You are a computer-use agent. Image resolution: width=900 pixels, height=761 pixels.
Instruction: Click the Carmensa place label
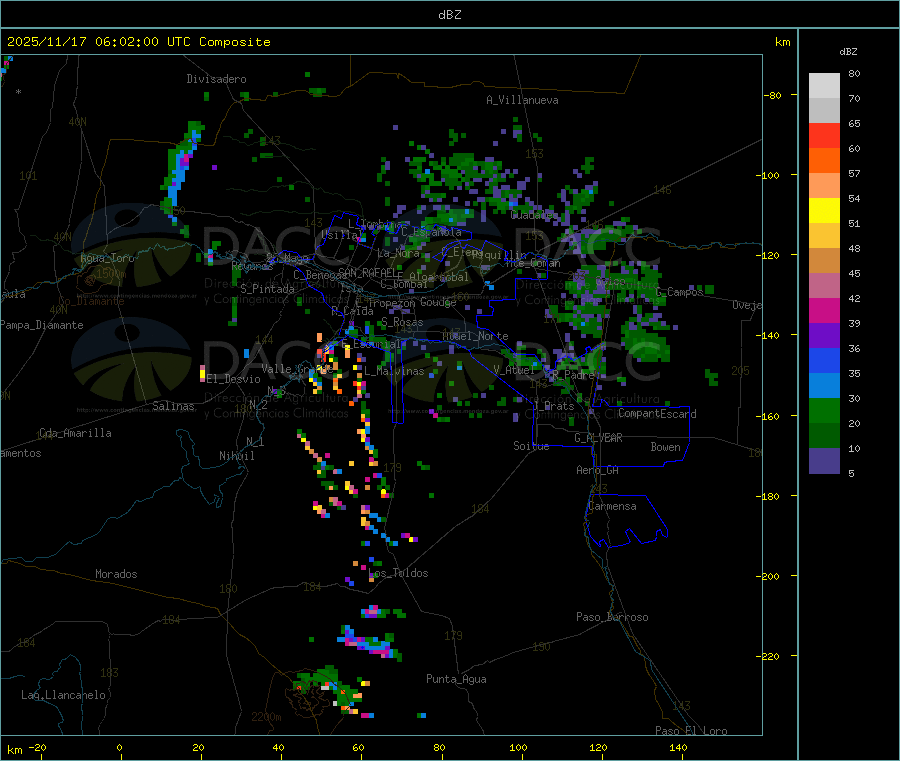coord(612,506)
